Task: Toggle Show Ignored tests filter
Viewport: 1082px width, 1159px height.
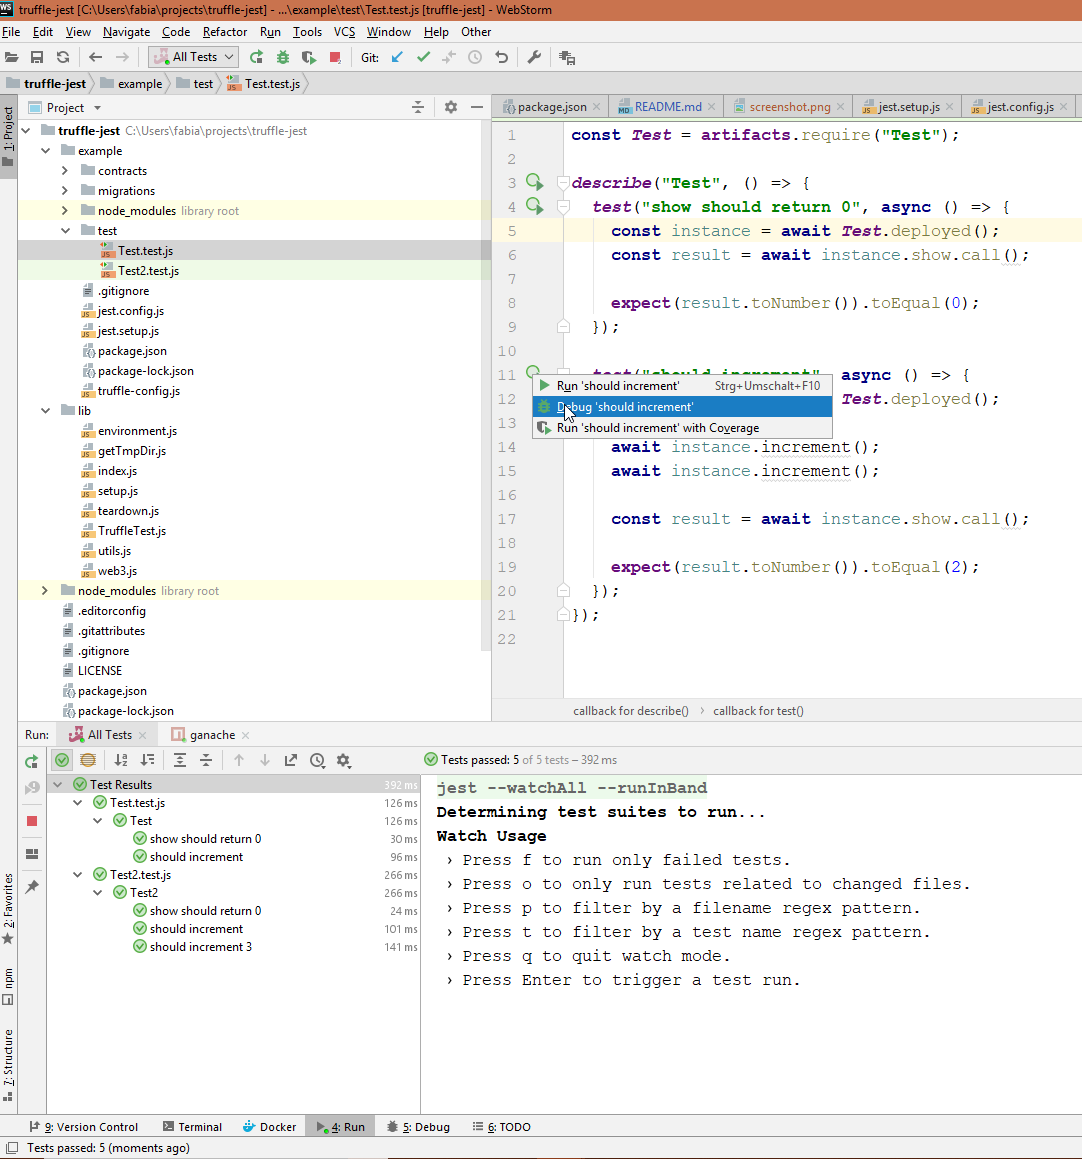Action: (x=88, y=761)
